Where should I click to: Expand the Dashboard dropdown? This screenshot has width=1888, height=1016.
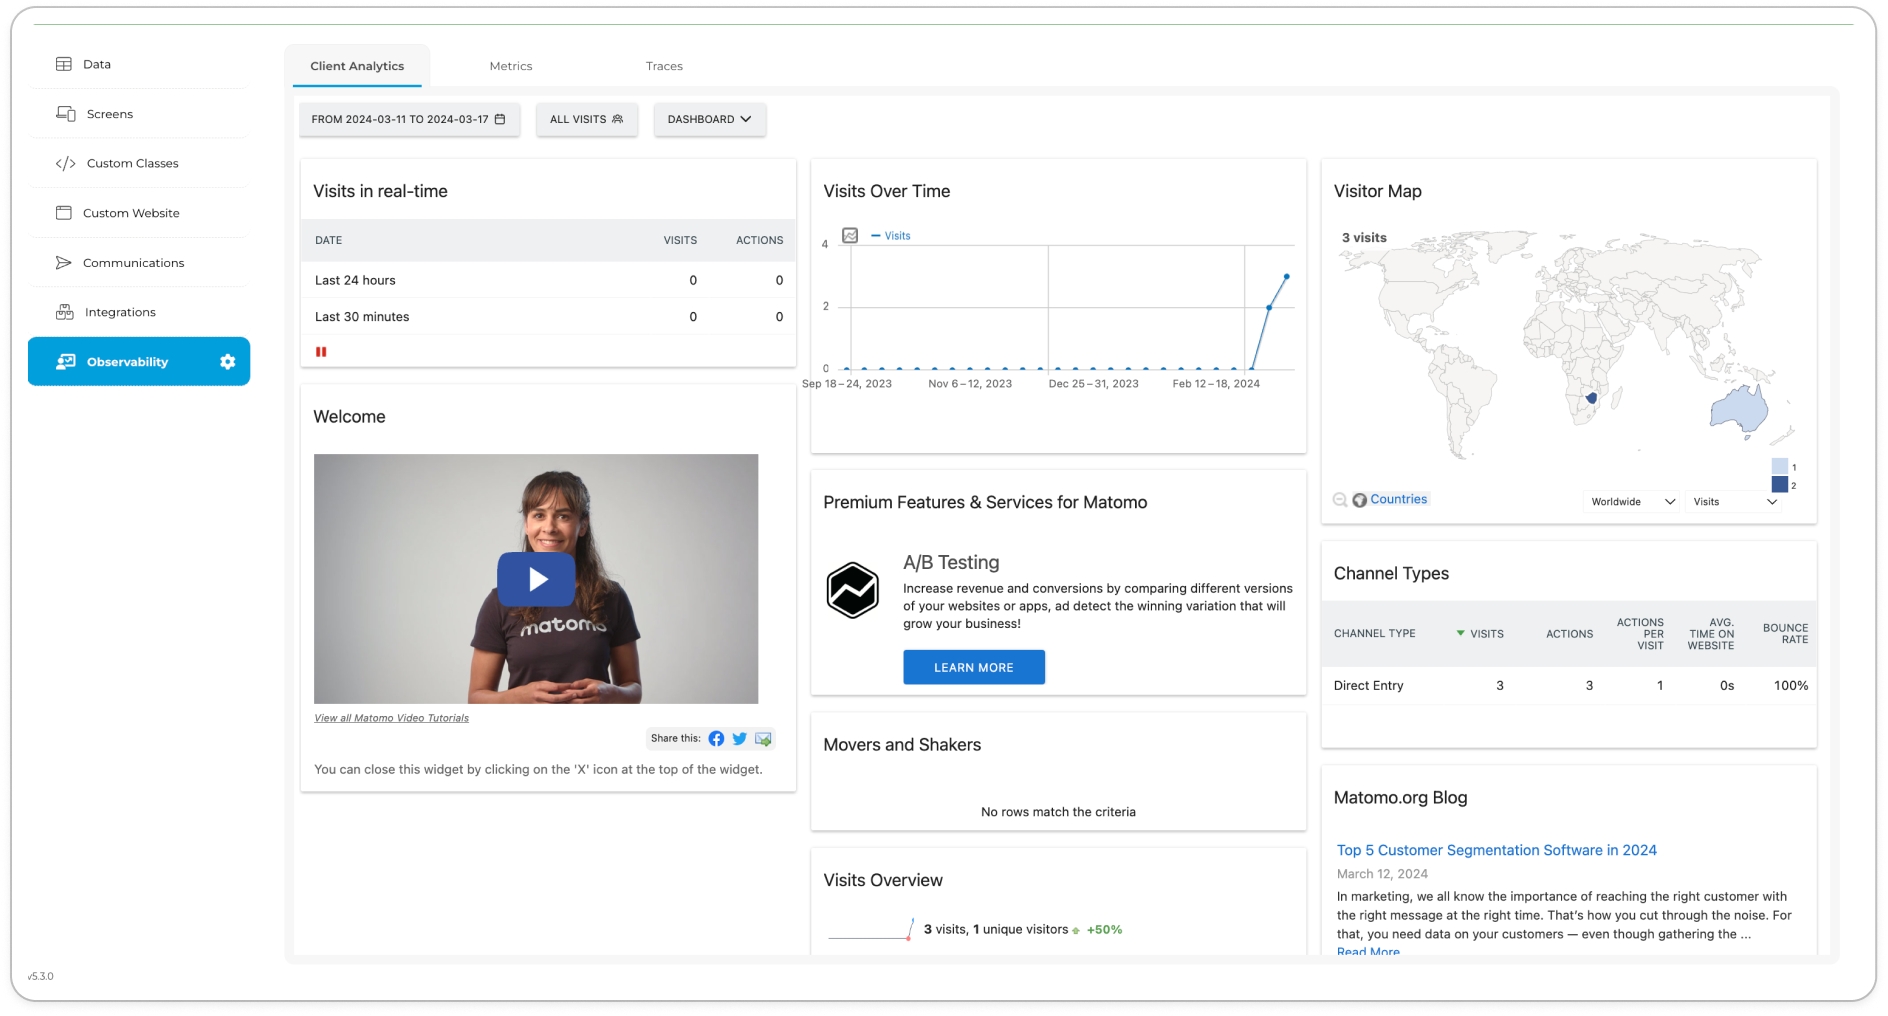709,119
